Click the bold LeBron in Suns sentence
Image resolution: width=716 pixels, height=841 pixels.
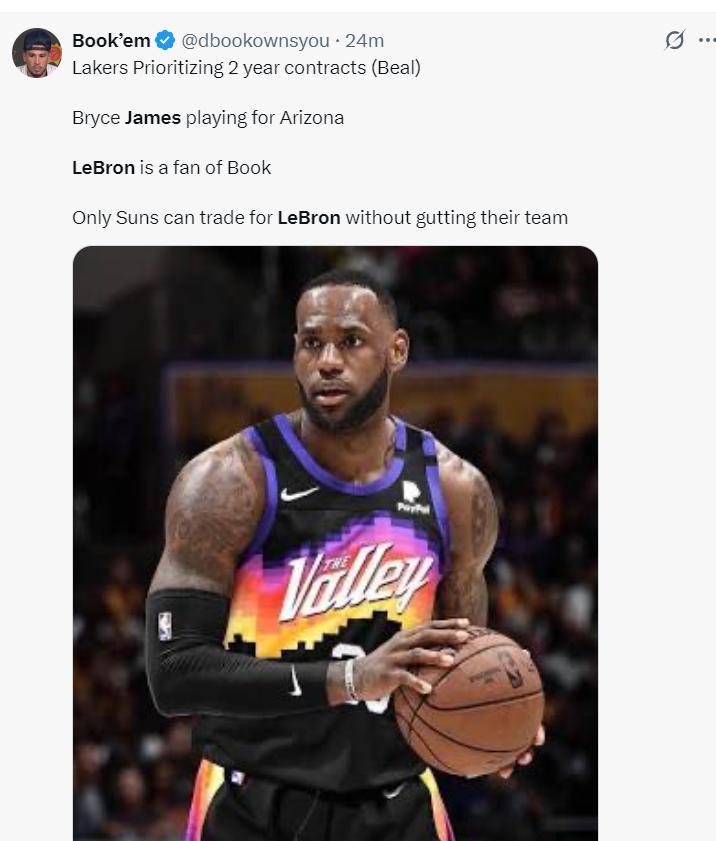309,218
